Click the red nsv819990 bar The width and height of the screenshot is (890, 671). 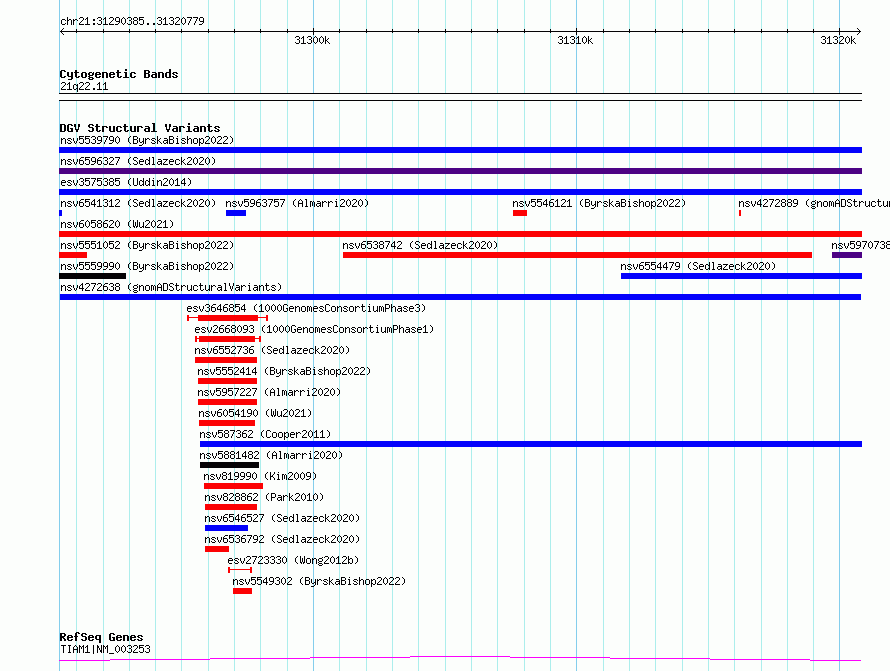(x=233, y=486)
